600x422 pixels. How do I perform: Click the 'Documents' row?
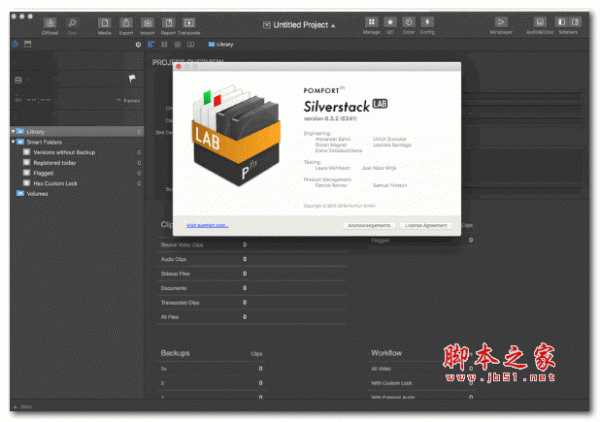click(251, 288)
